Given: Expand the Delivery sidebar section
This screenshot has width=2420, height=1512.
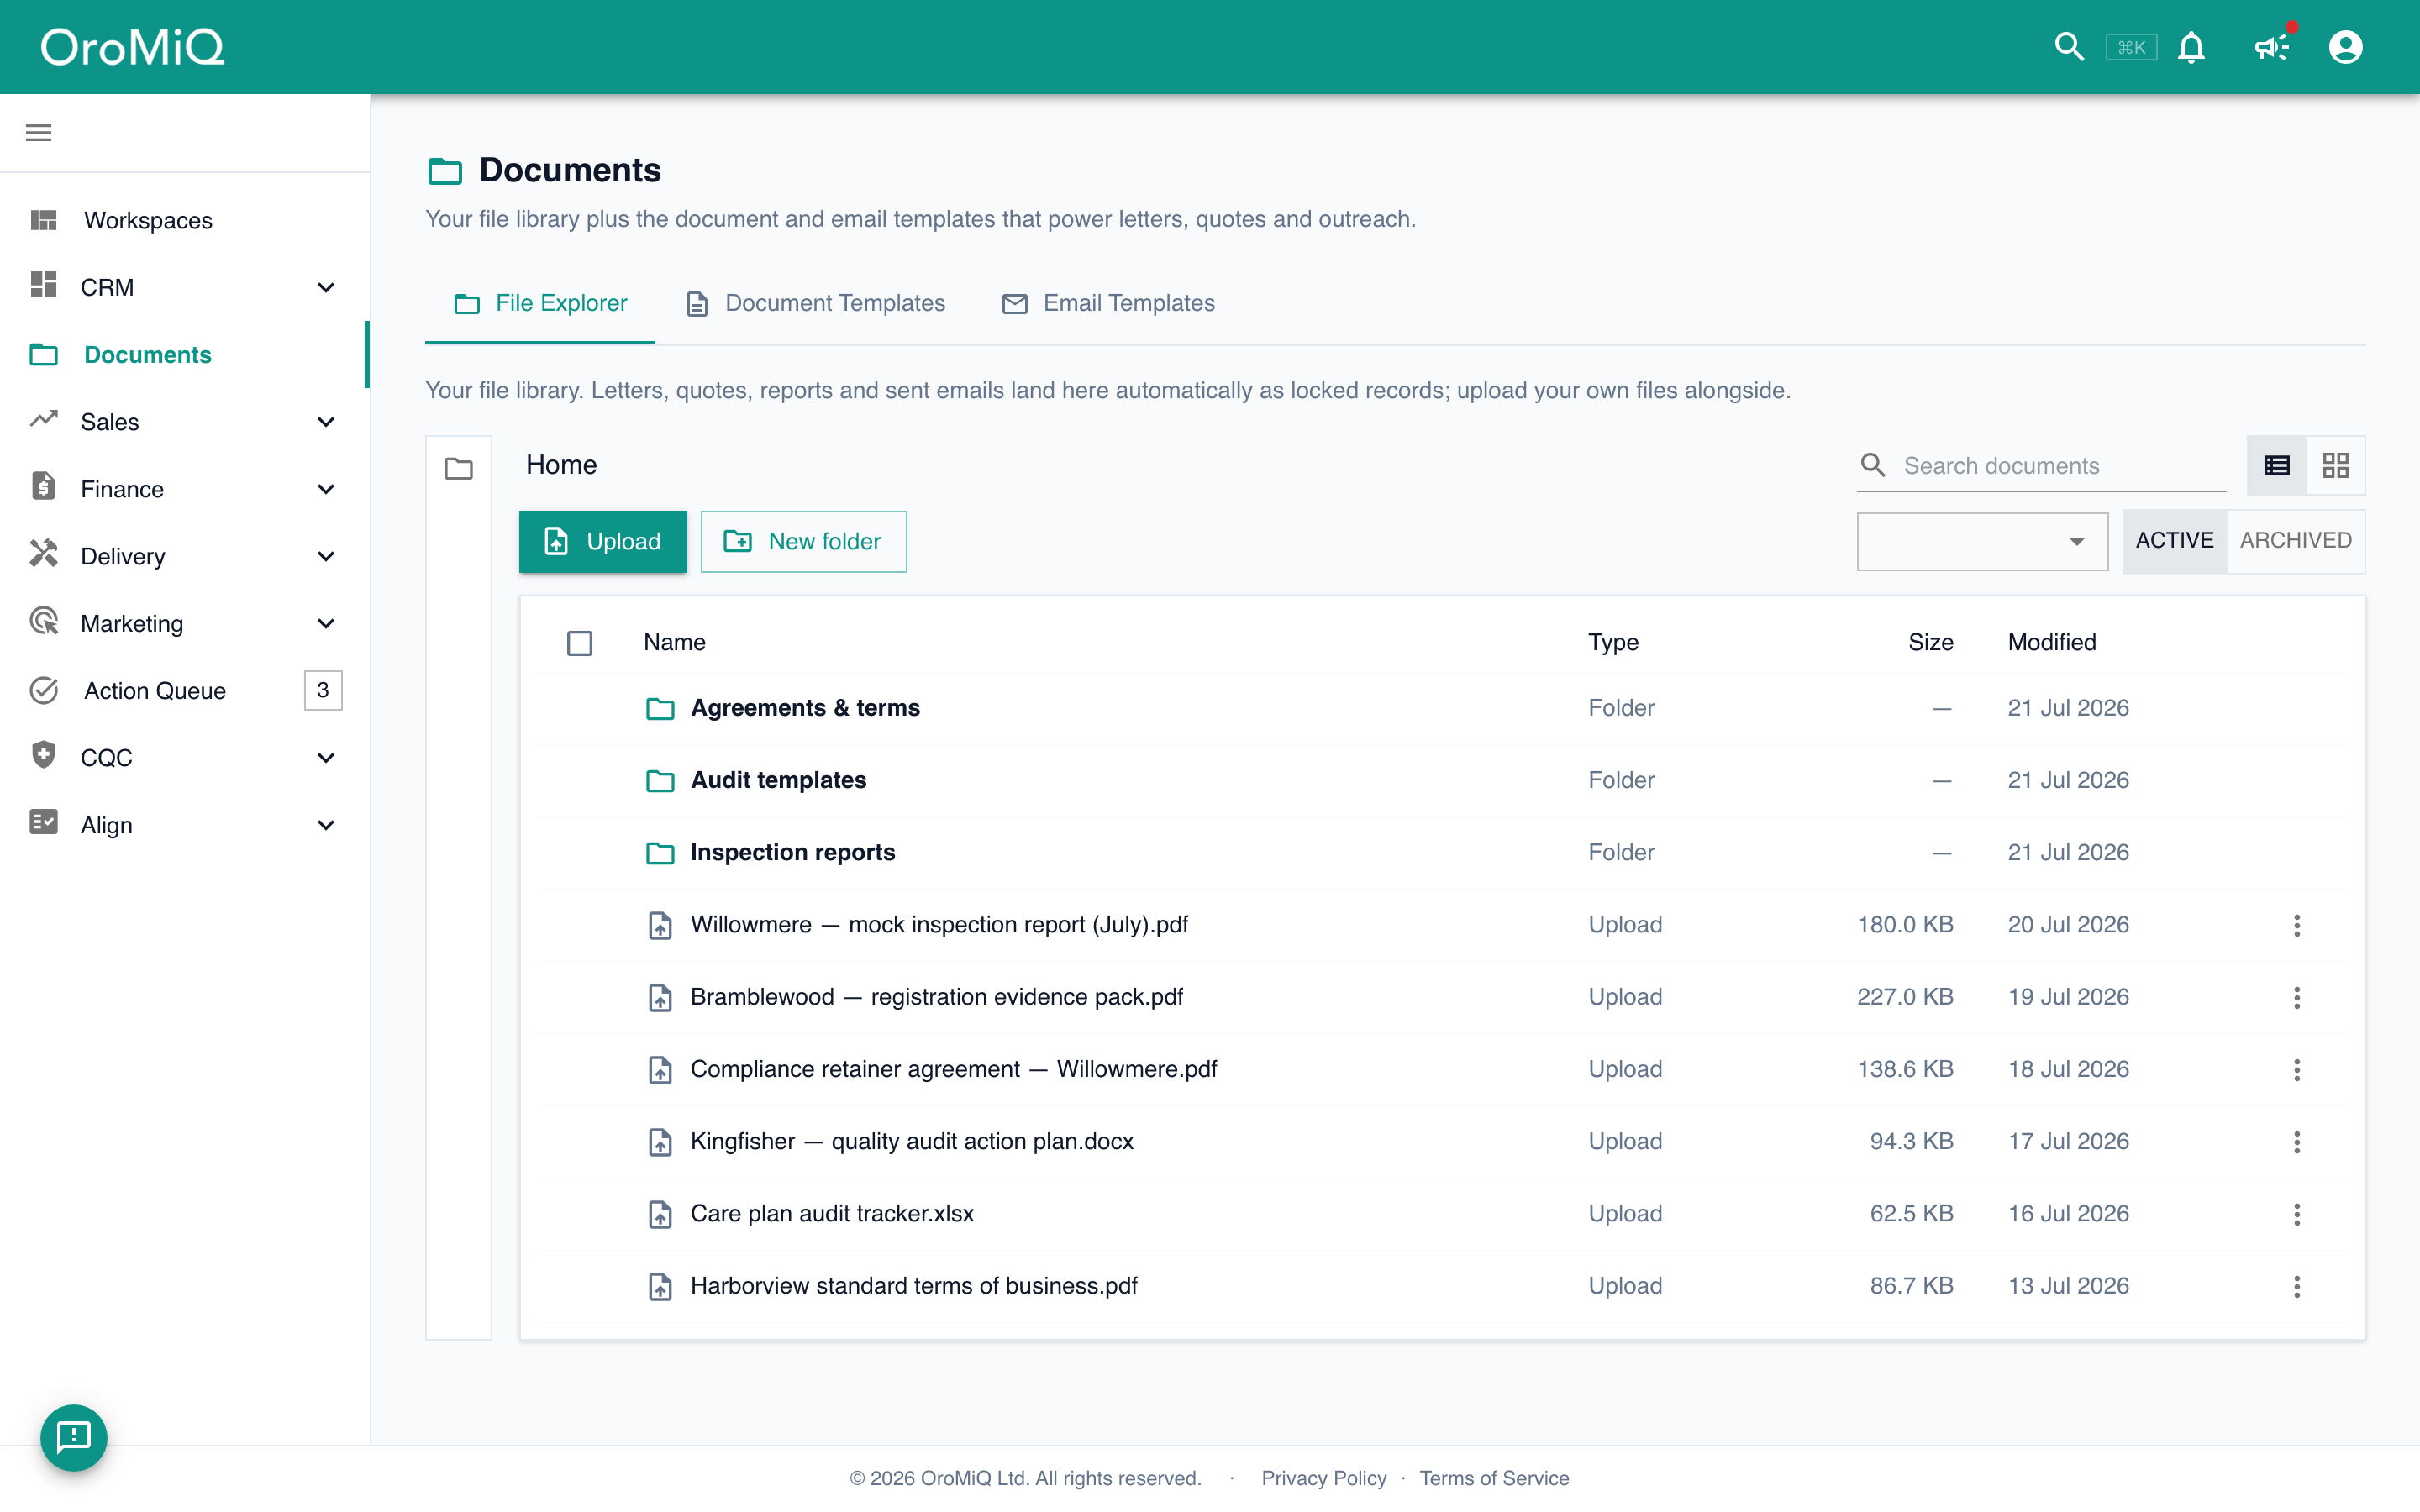Looking at the screenshot, I should coord(185,556).
